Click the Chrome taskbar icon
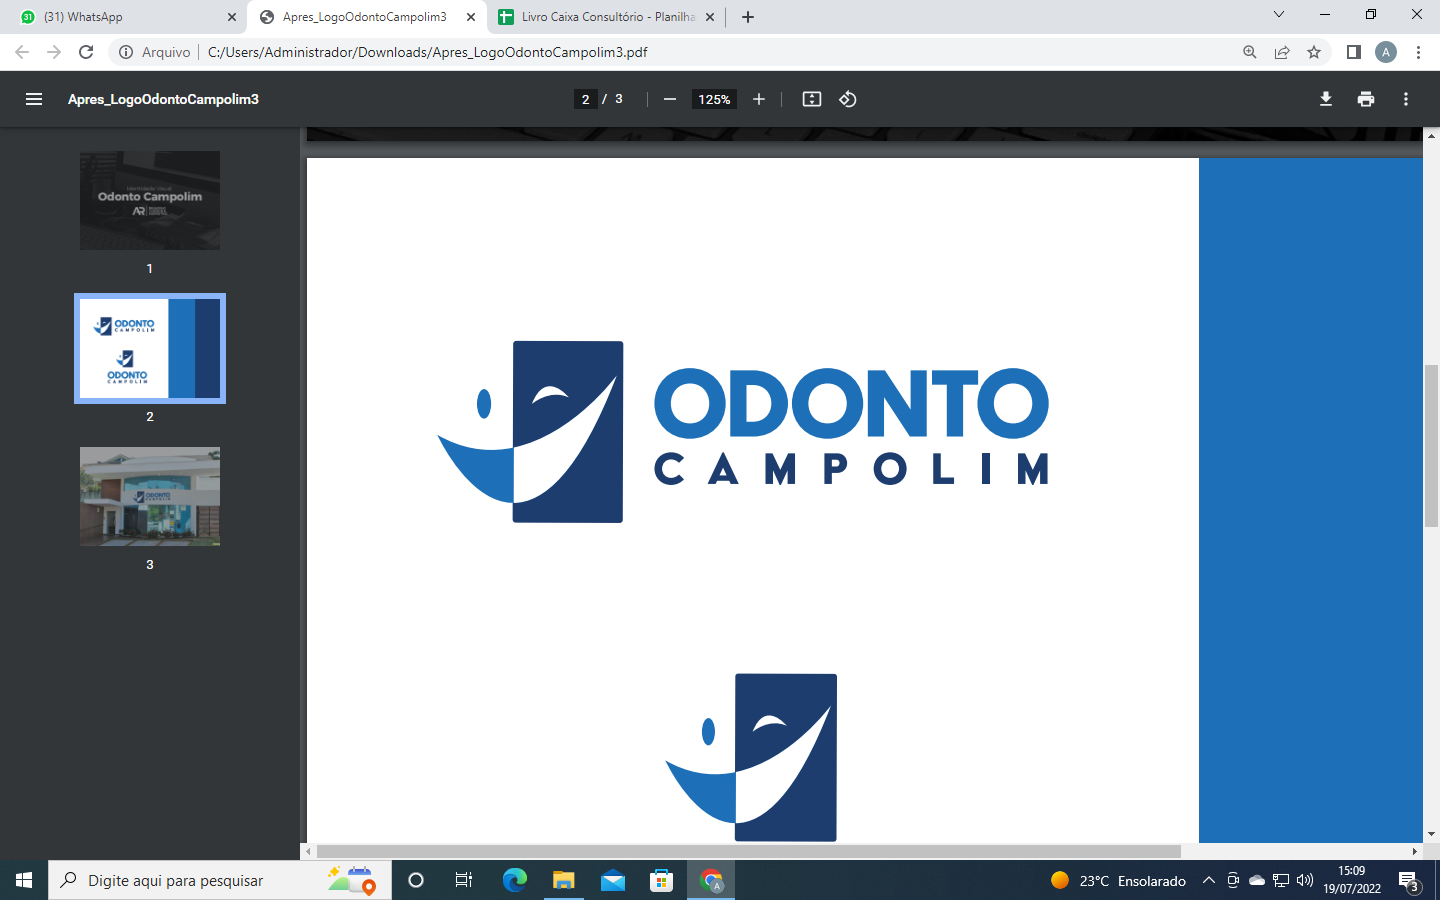This screenshot has height=900, width=1440. pyautogui.click(x=711, y=880)
